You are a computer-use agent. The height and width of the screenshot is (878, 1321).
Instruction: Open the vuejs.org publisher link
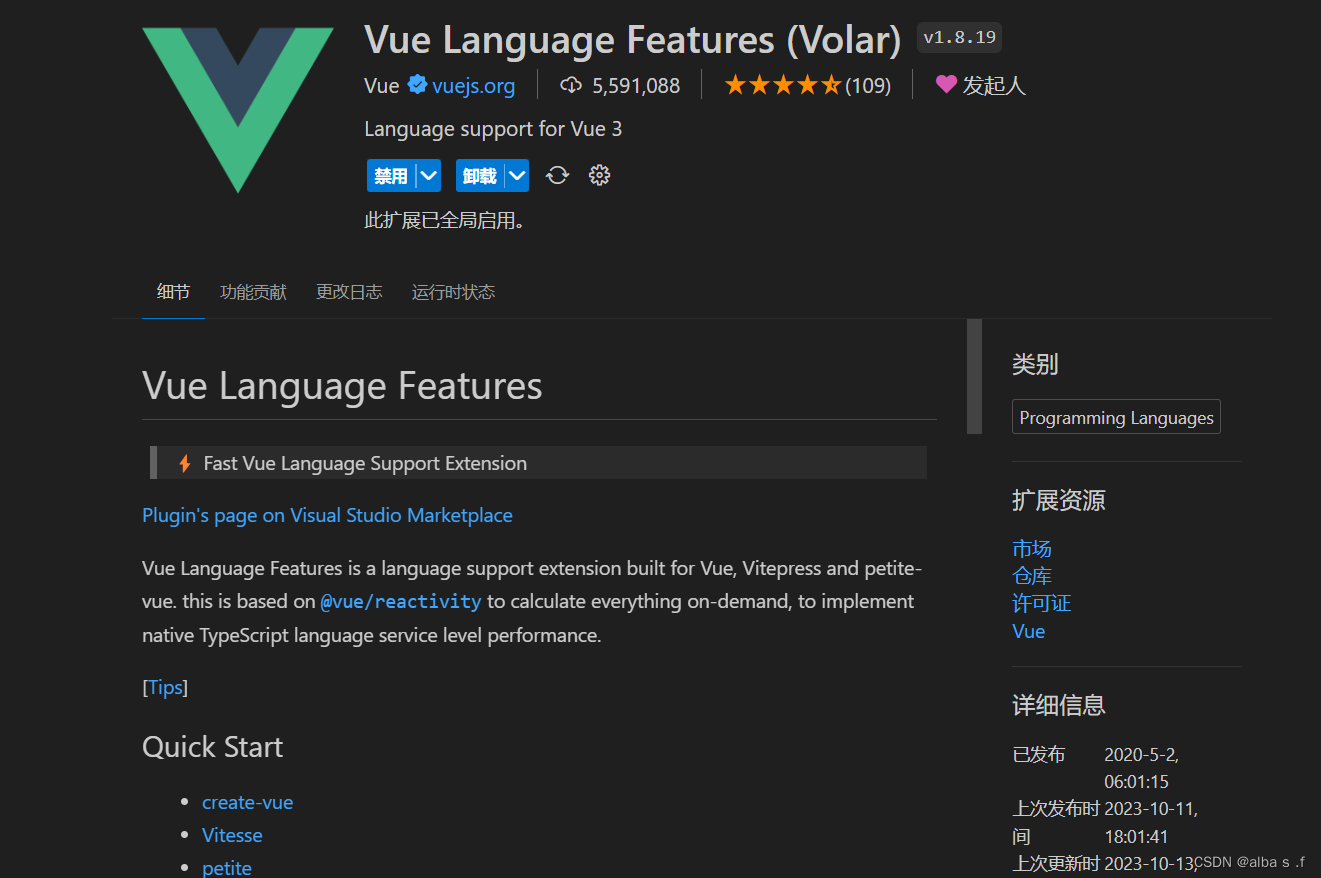(473, 85)
